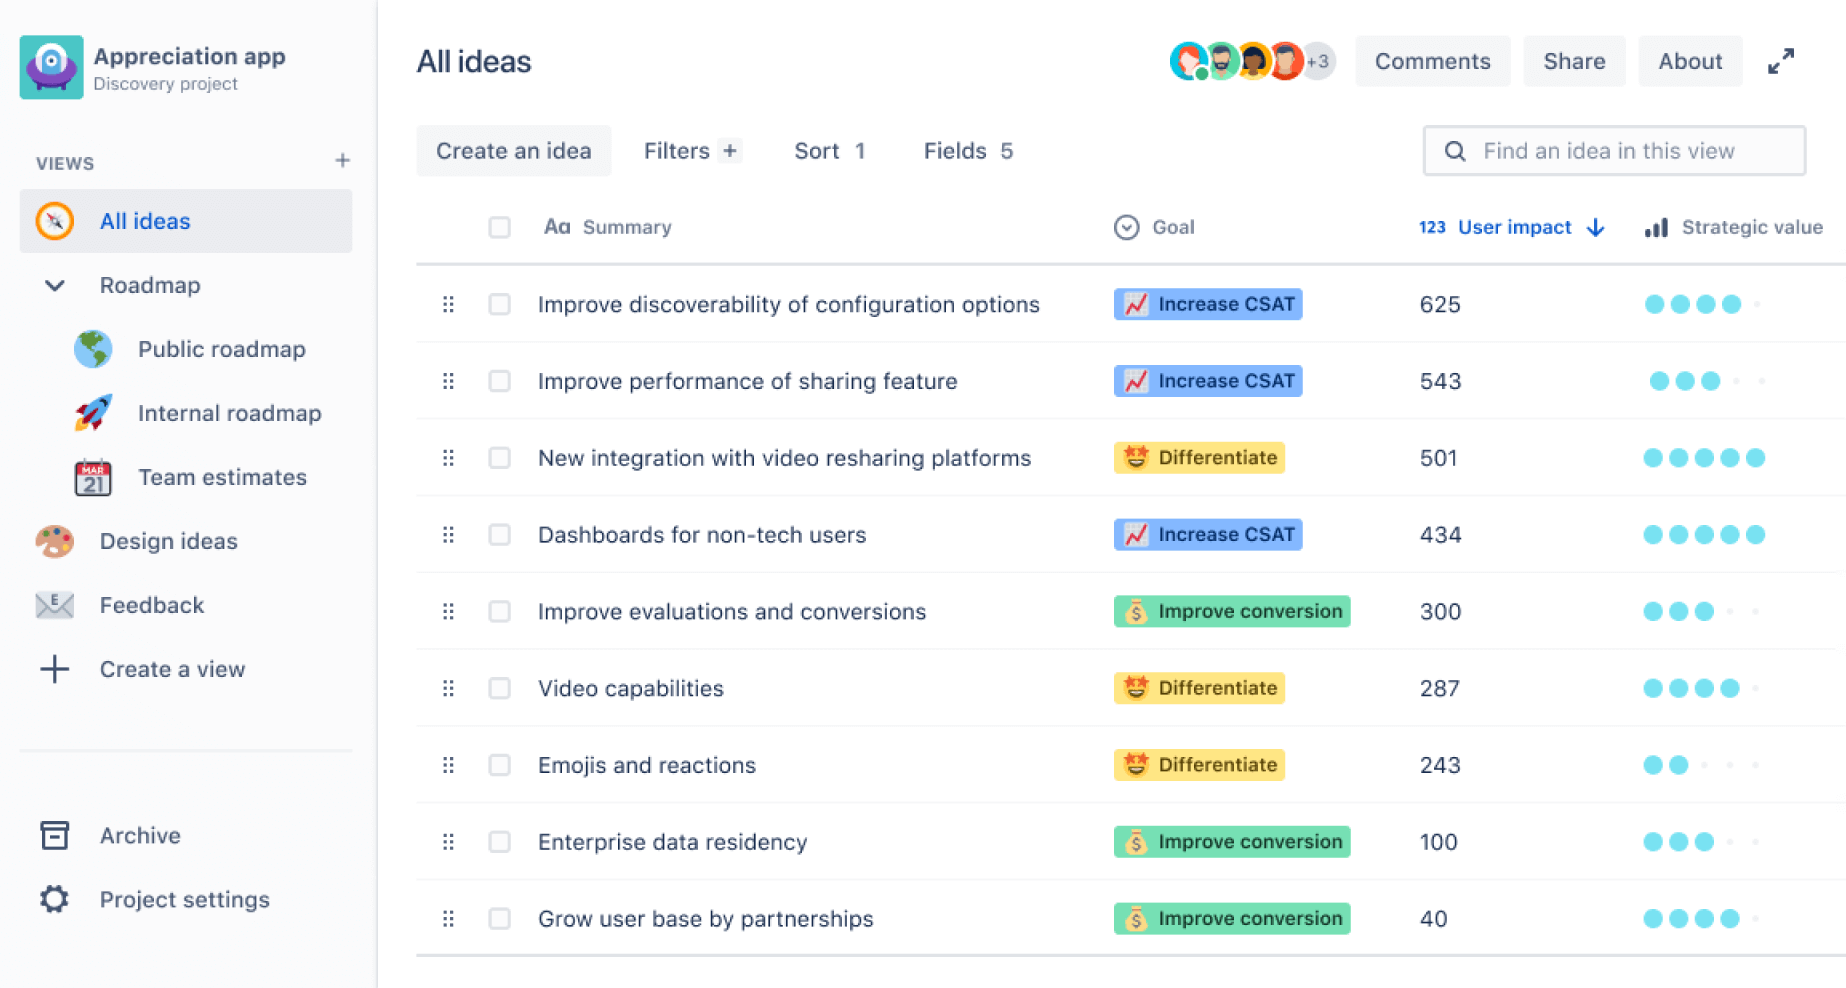Click the Internal roadmap rocket icon
1846x988 pixels.
coord(93,413)
